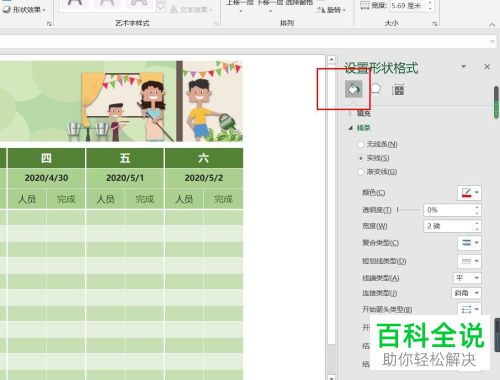Close the Format Shape pane
This screenshot has height=380, width=500.
pos(487,67)
